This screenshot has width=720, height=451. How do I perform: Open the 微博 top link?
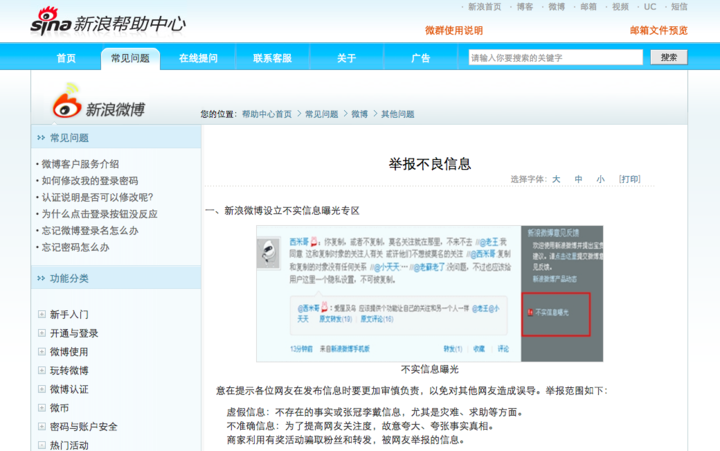coord(557,7)
